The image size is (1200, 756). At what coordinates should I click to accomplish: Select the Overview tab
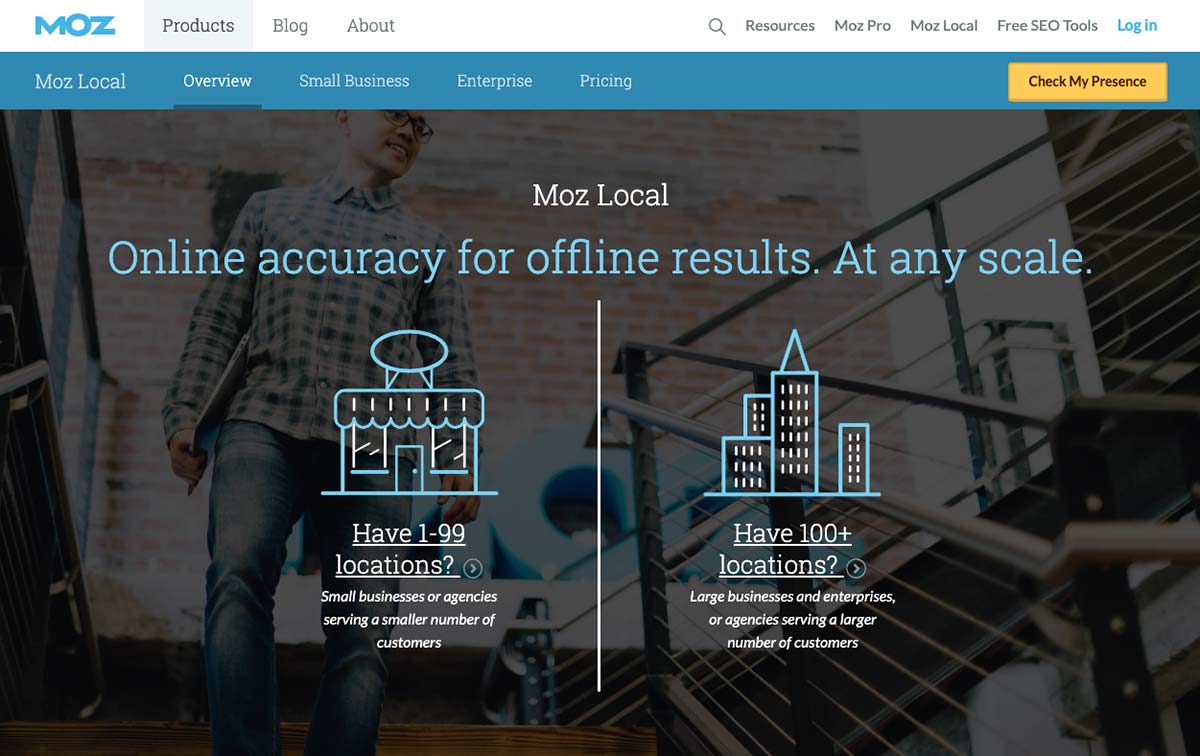[217, 81]
